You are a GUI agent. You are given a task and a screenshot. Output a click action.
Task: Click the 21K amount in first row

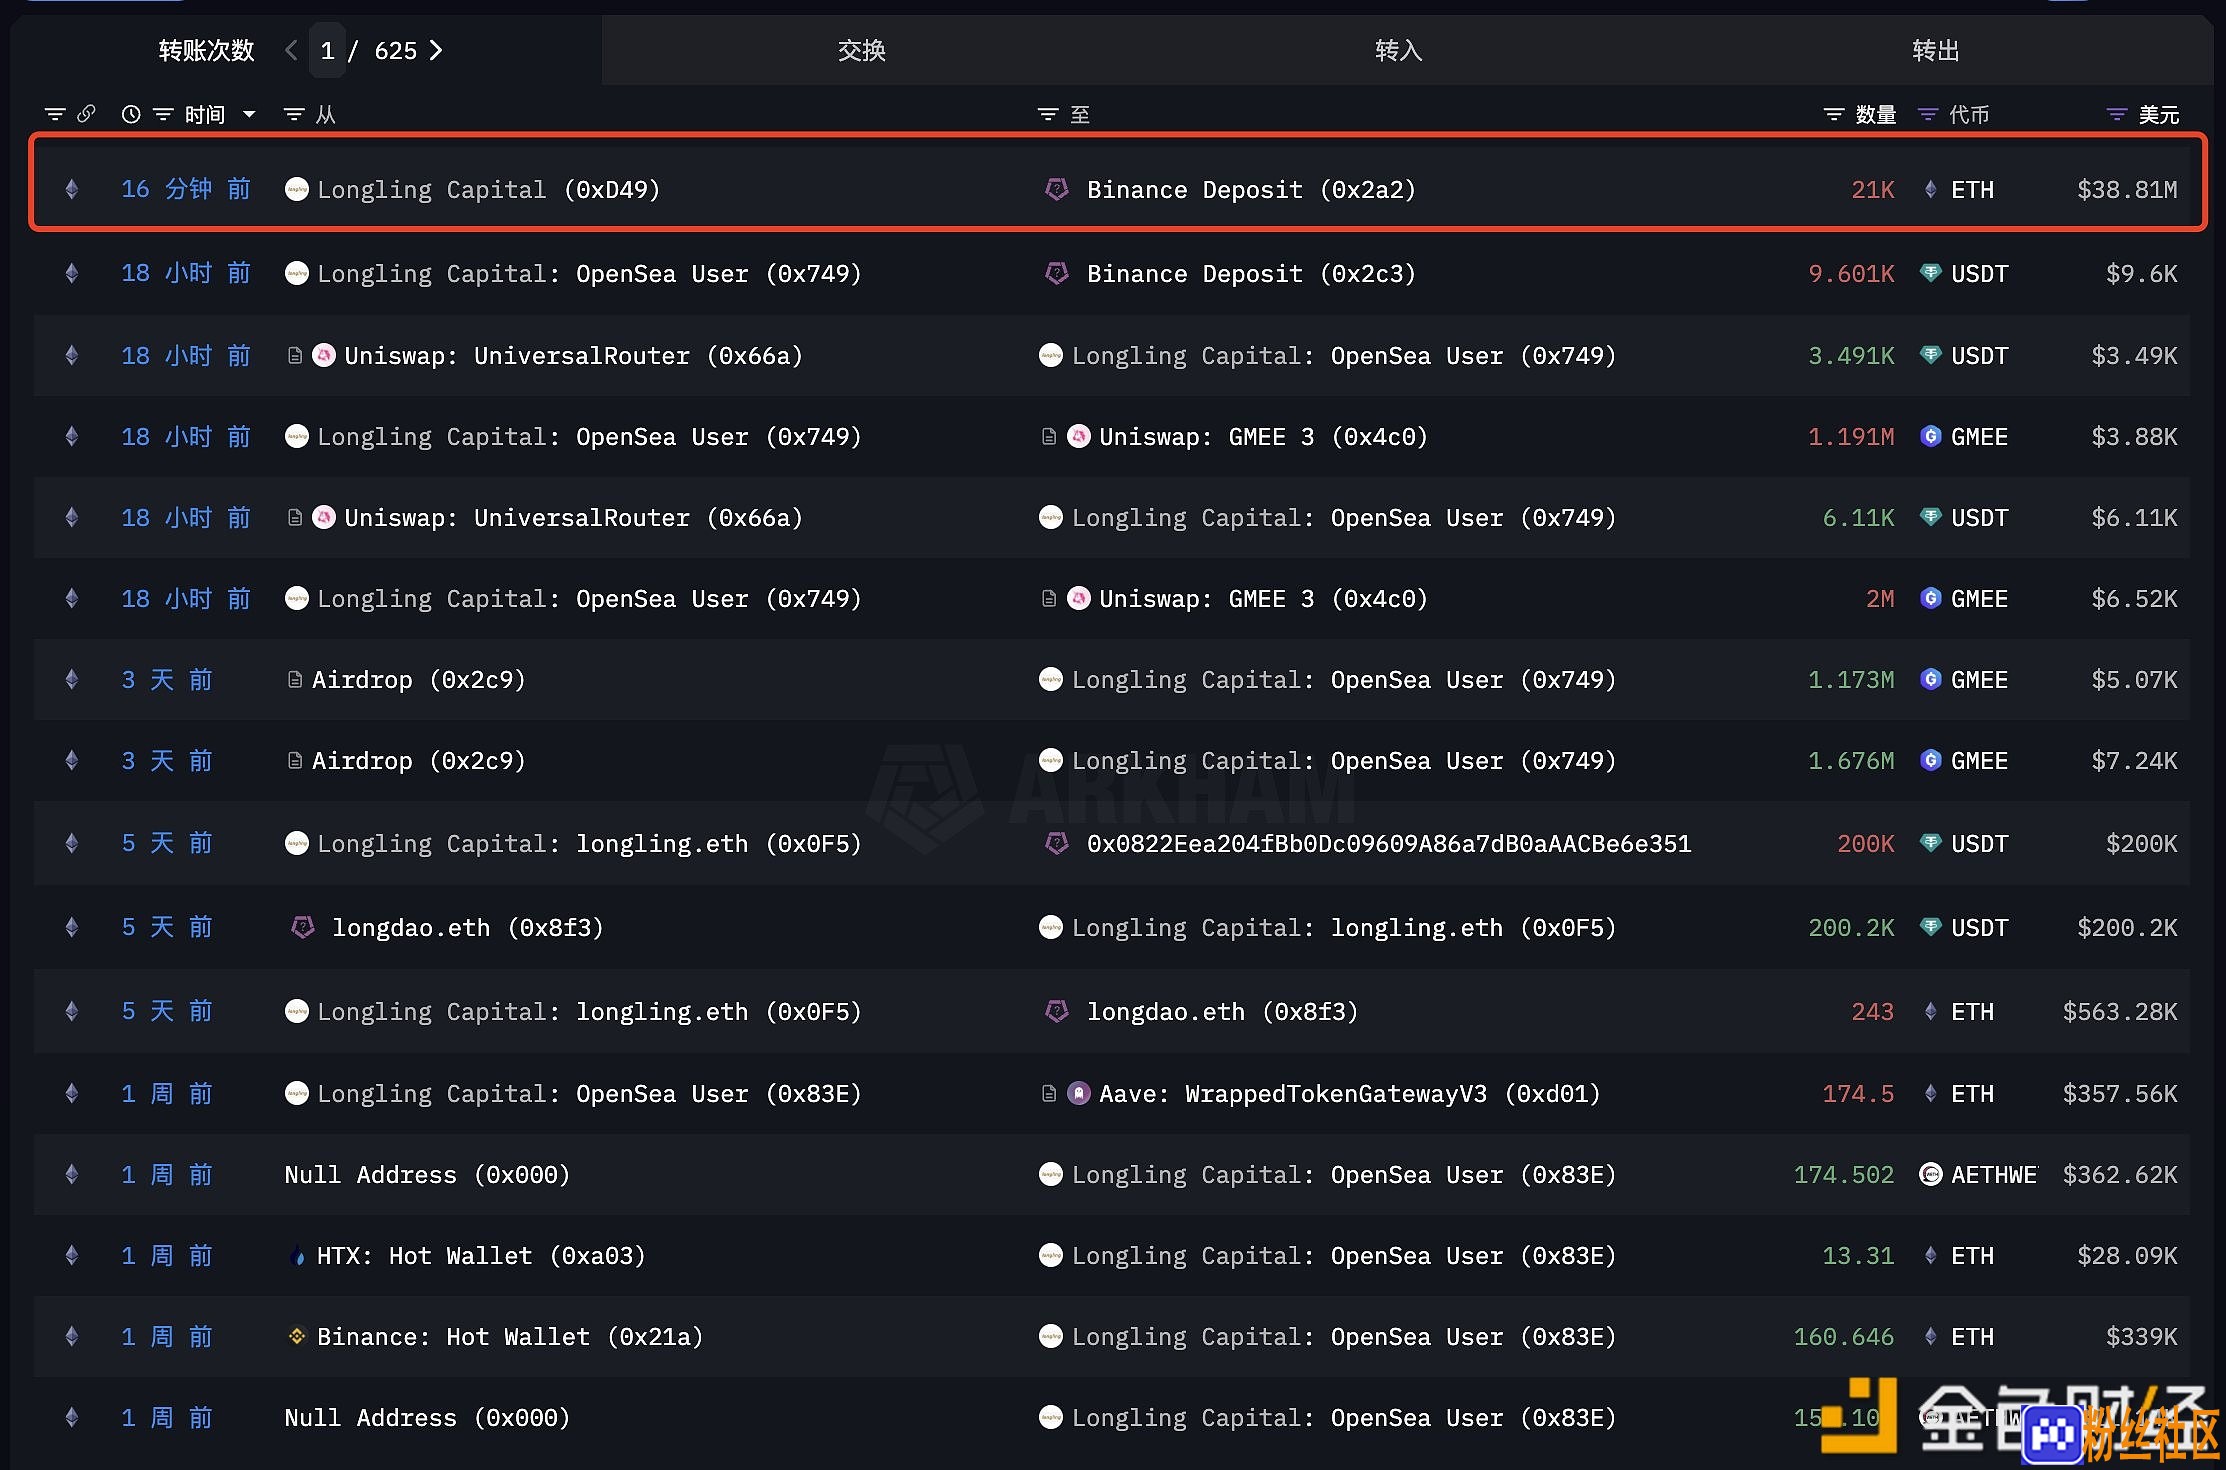click(1872, 189)
